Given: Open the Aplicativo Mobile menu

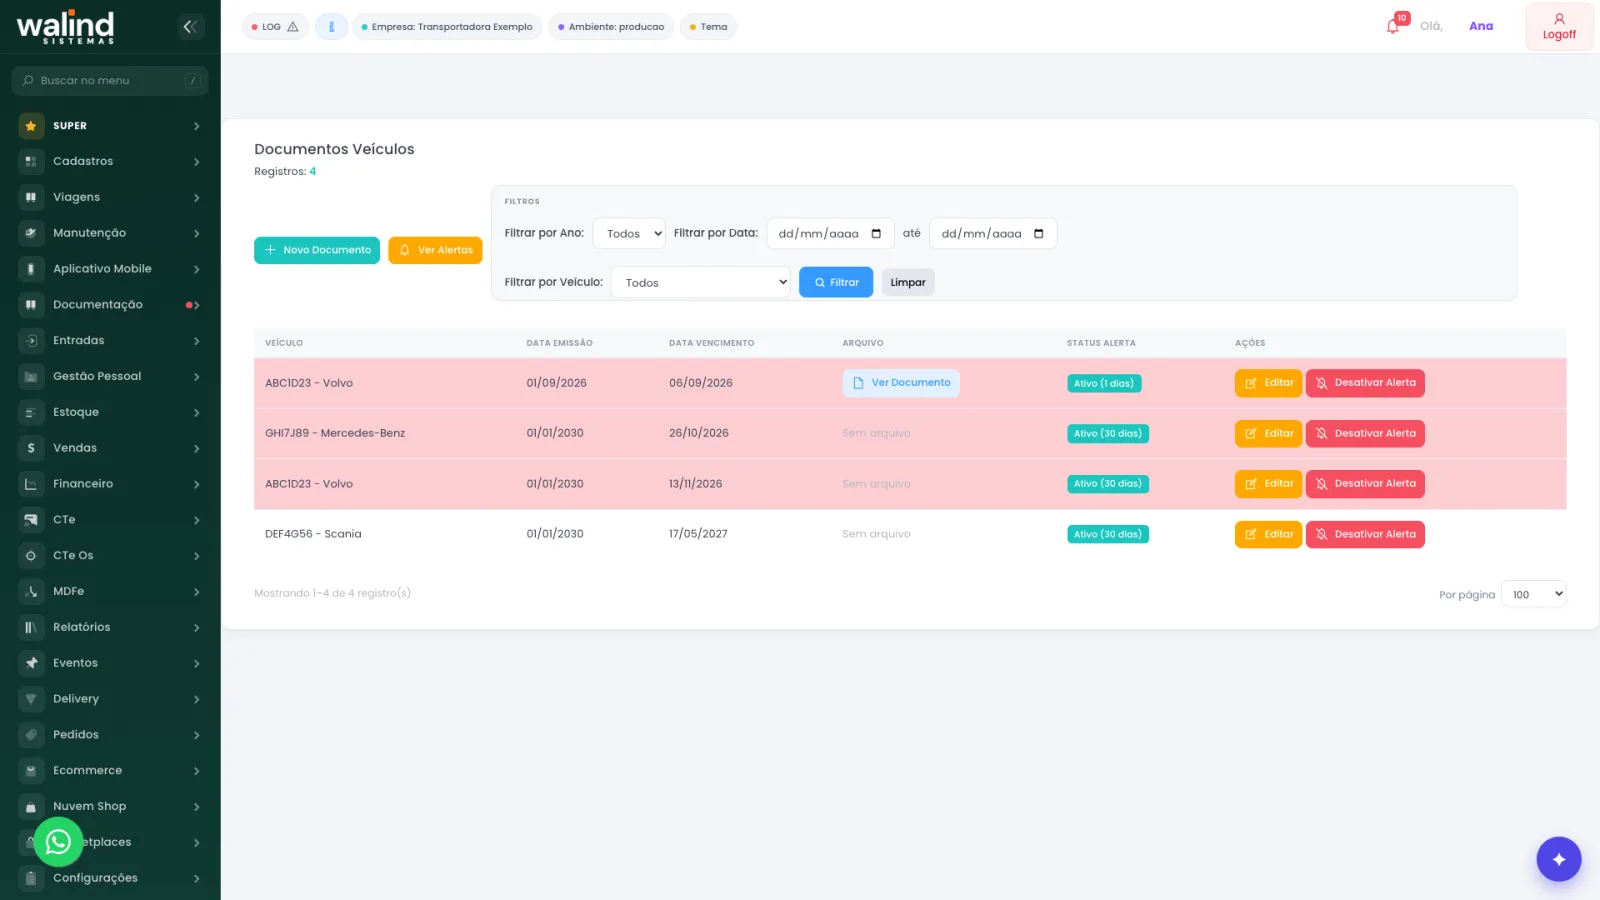Looking at the screenshot, I should pos(110,269).
